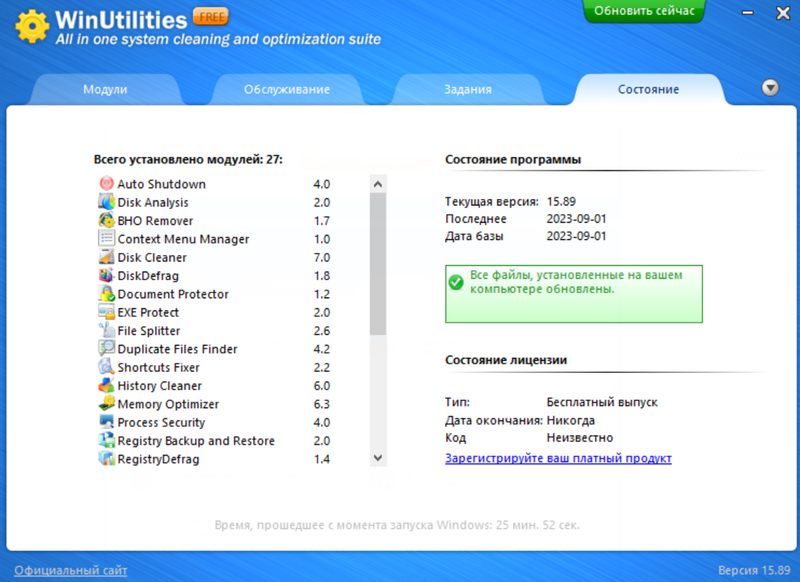Select the Duplicate Files Finder entry
The width and height of the screenshot is (800, 582).
pos(214,349)
